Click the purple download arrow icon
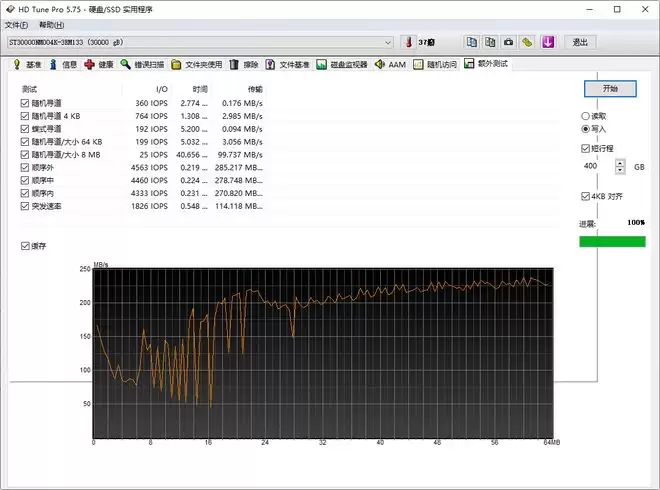660x490 pixels. [547, 42]
